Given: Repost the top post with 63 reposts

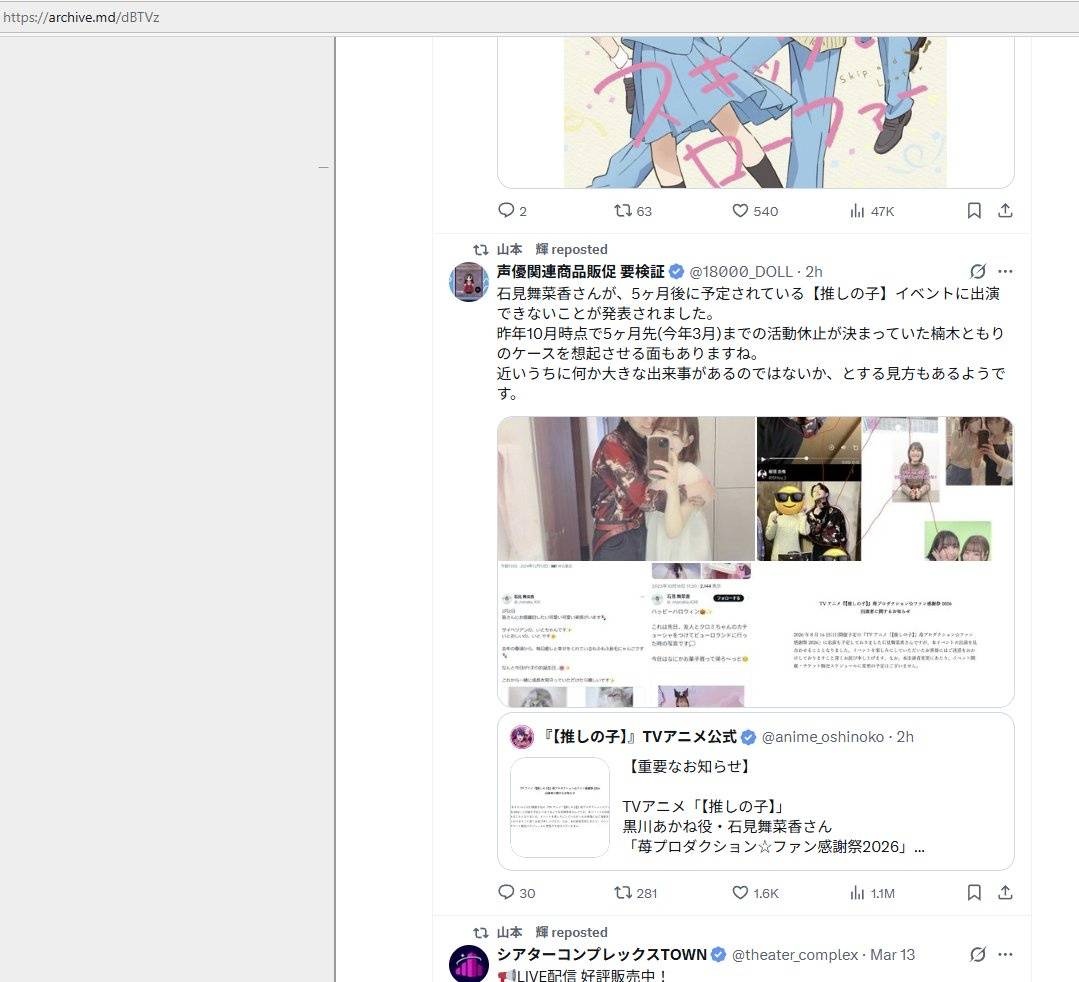Looking at the screenshot, I should (x=623, y=211).
